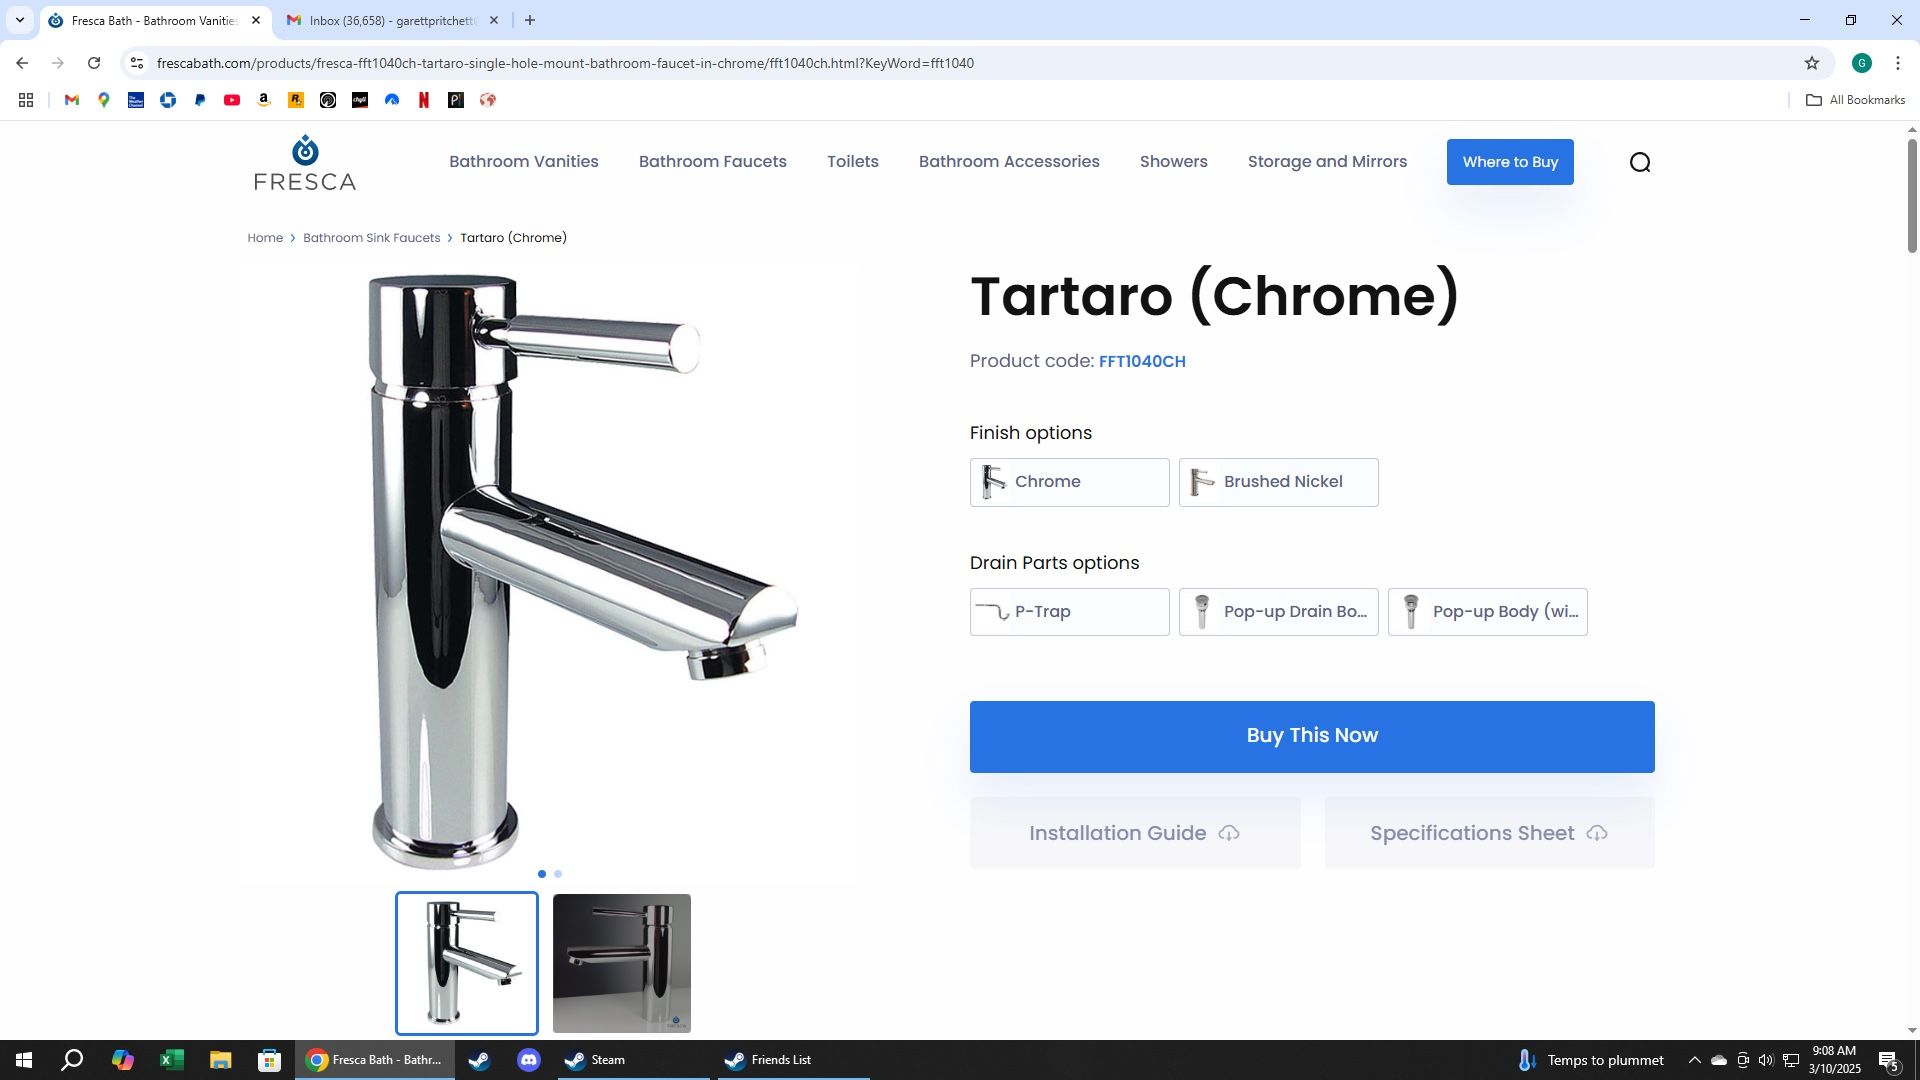Screen dimensions: 1920x1080
Task: Choose the Pop-up Body (wi... option
Action: (1487, 612)
